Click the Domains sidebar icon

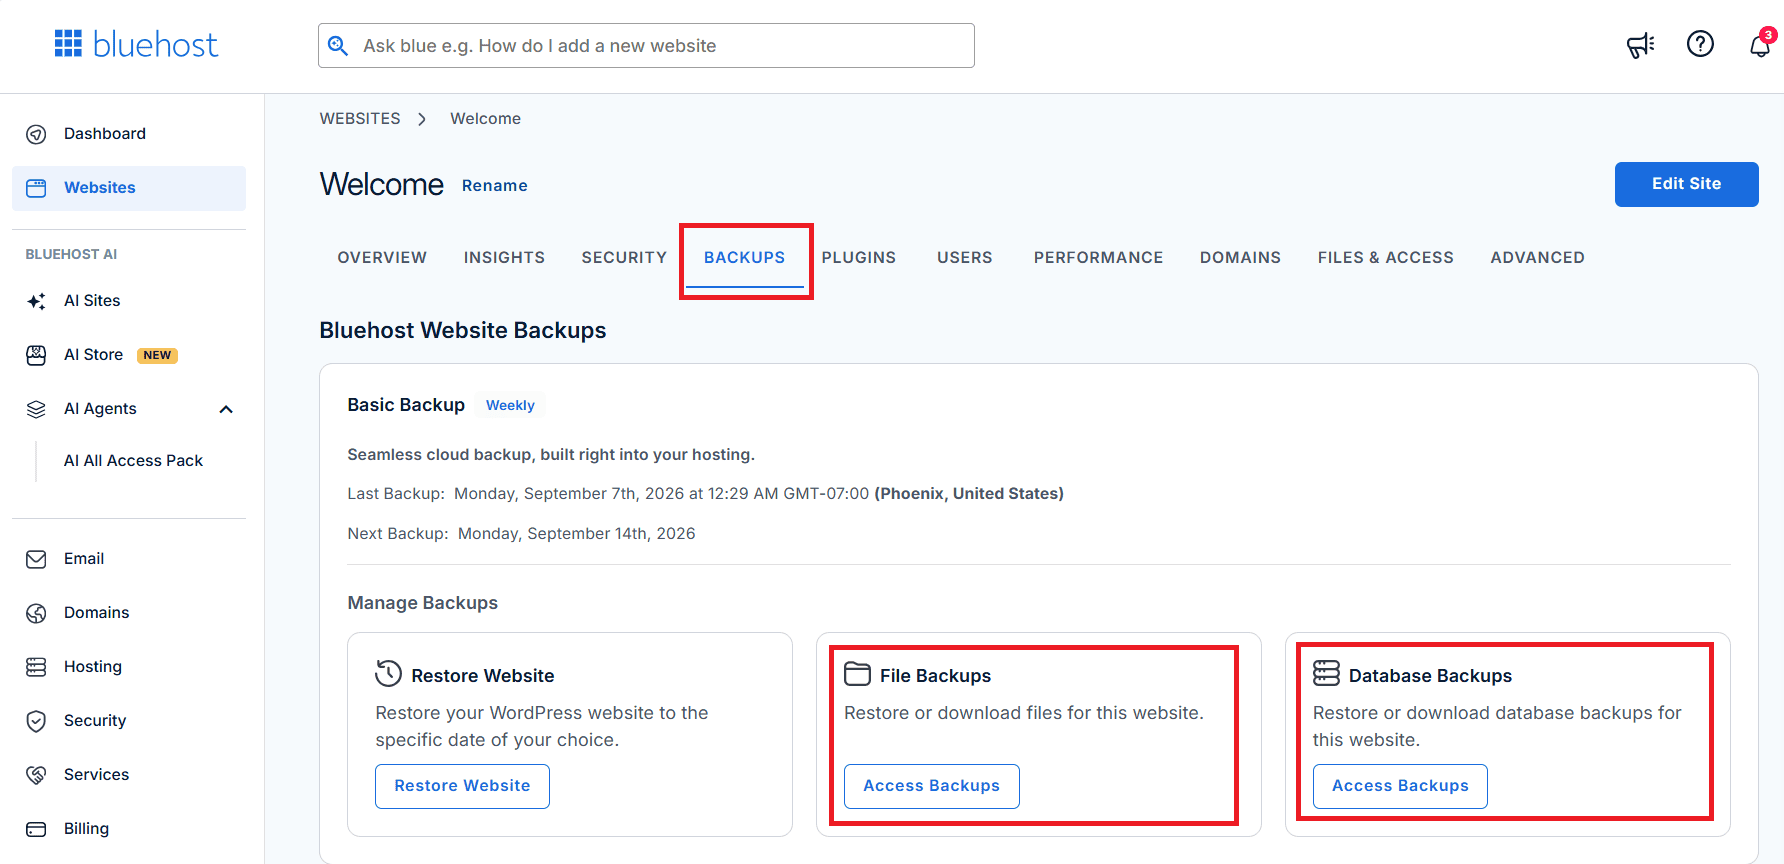coord(36,613)
